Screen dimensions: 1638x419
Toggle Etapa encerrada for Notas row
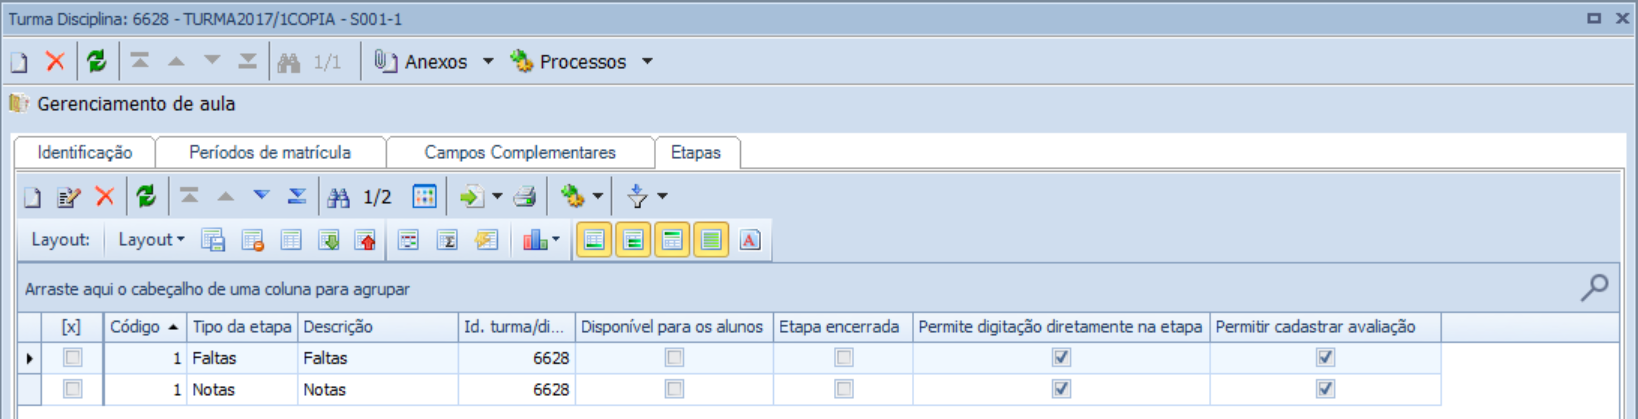844,389
